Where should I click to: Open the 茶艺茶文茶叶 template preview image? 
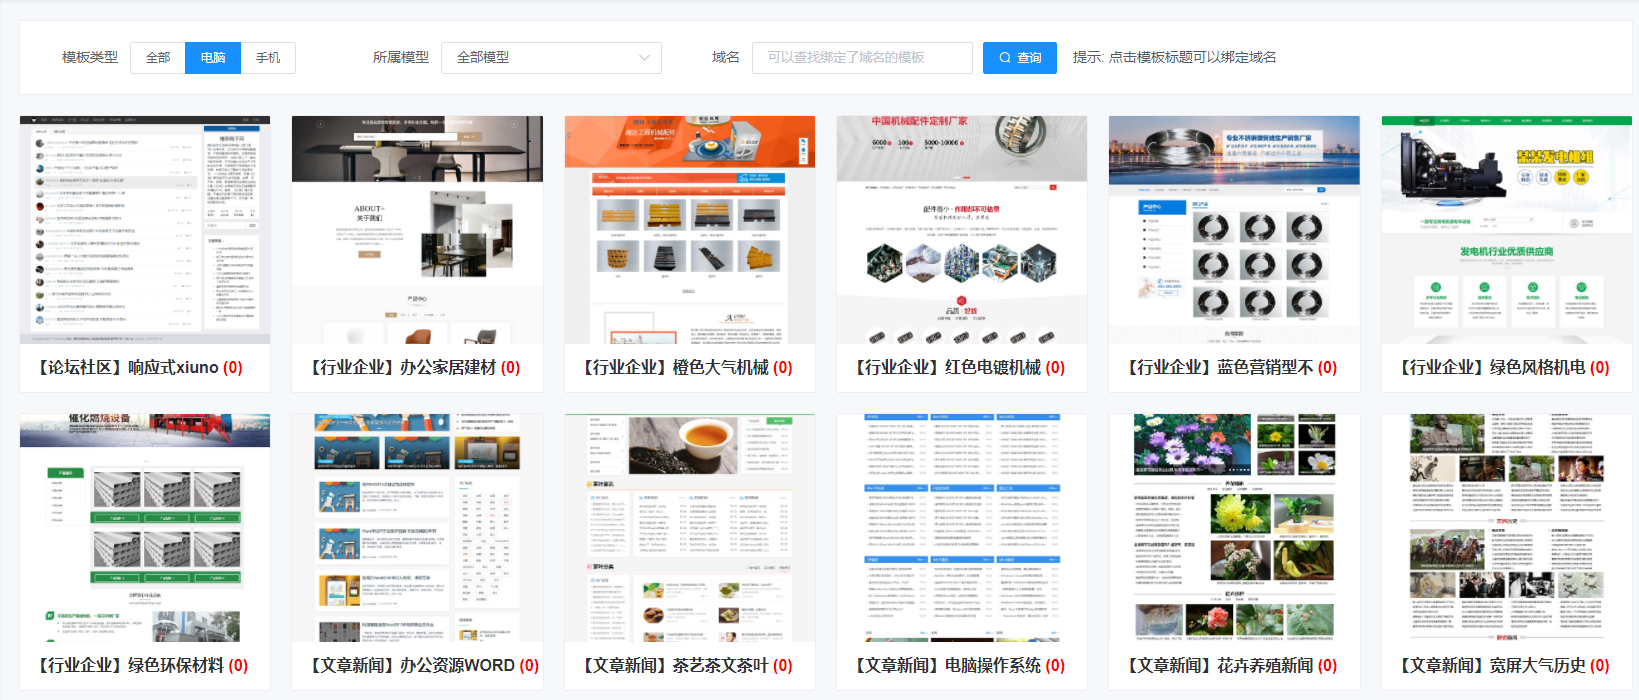point(690,528)
